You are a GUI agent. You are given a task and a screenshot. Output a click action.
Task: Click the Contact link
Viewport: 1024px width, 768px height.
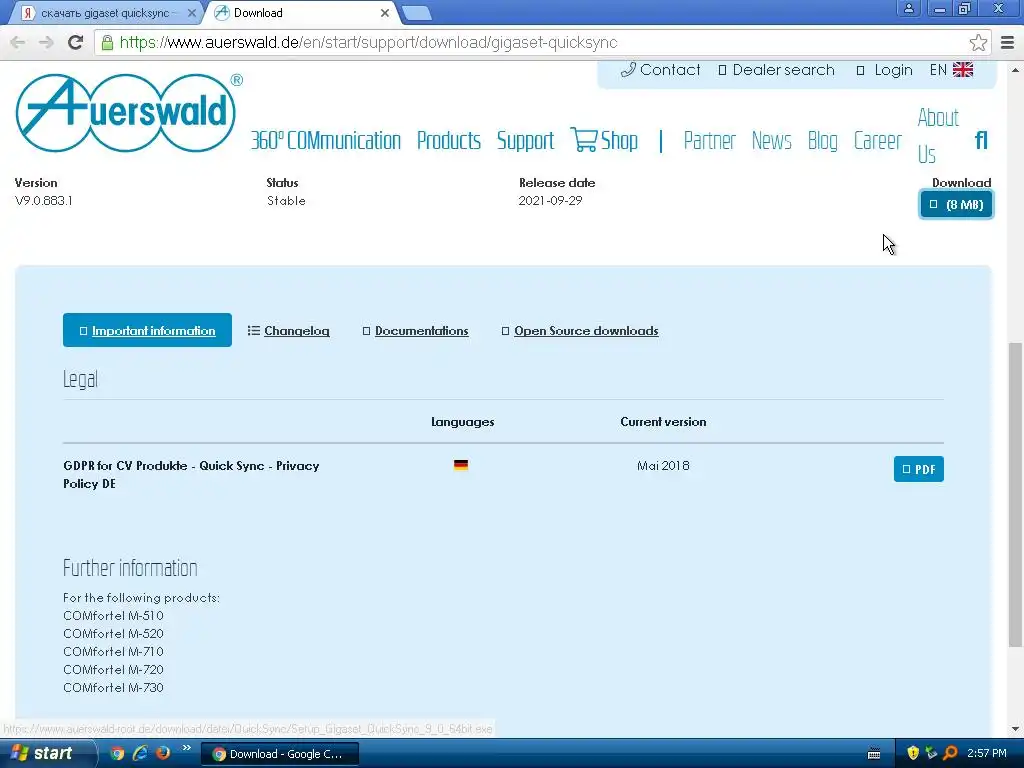660,70
